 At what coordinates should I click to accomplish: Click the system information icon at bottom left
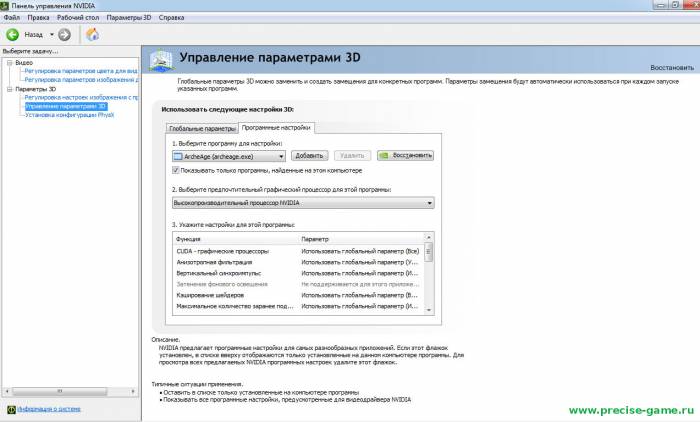click(9, 409)
